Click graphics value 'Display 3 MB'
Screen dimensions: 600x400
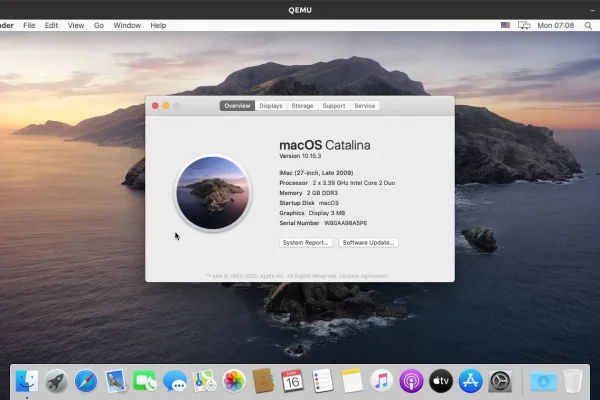(327, 213)
